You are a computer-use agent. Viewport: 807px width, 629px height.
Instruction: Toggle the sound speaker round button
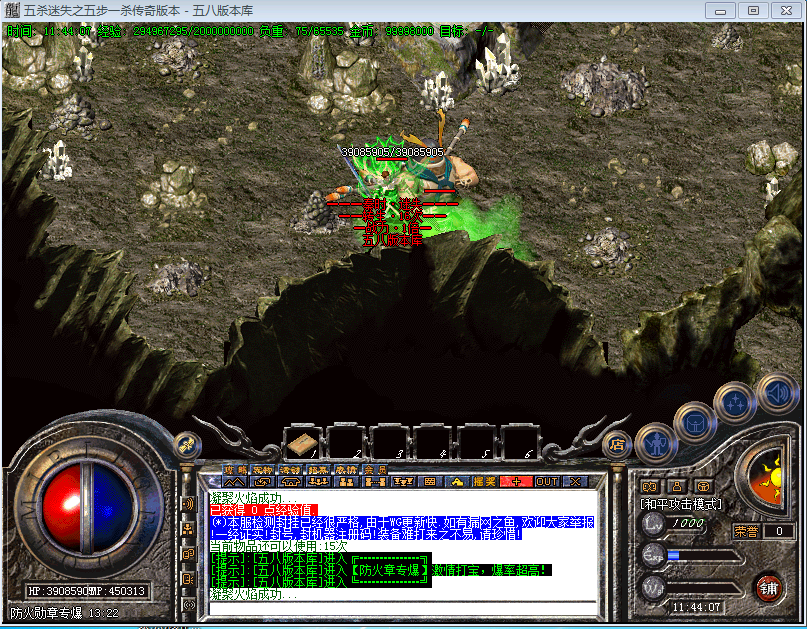pyautogui.click(x=777, y=393)
